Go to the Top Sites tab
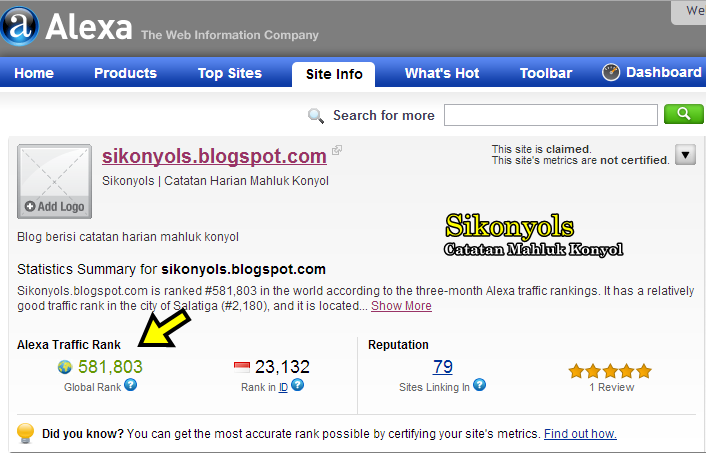Image resolution: width=706 pixels, height=453 pixels. tap(230, 73)
